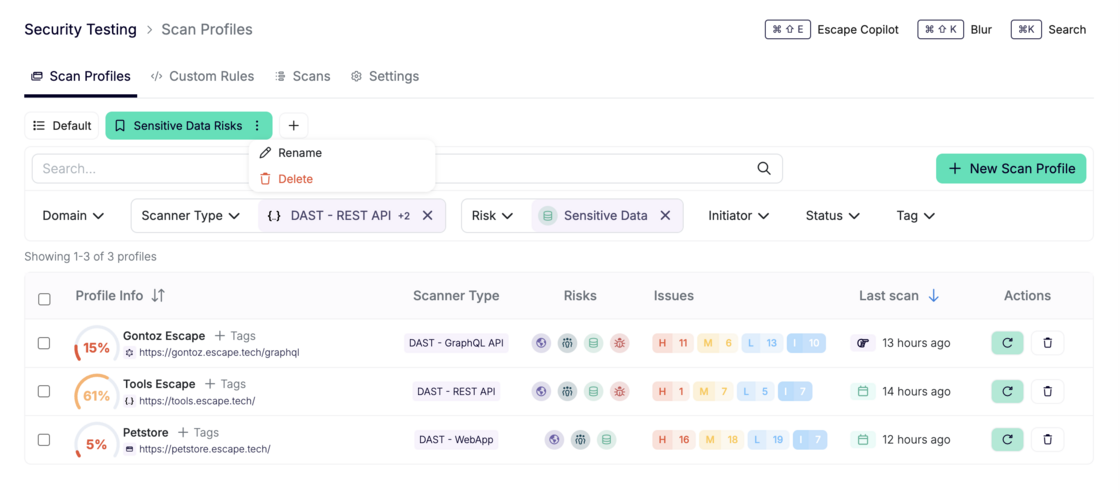Click the bug risk icon for Tools Escape
The height and width of the screenshot is (494, 1120).
[x=619, y=391]
